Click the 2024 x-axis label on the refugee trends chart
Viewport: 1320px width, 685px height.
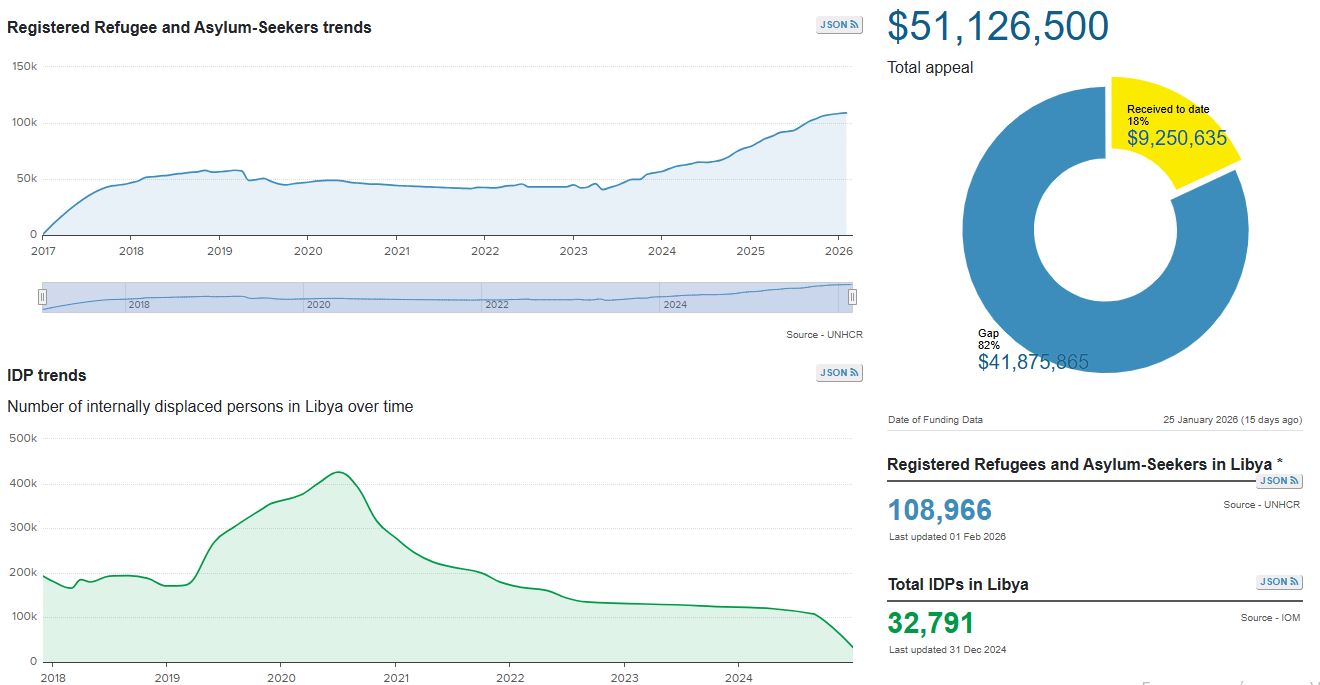[661, 251]
